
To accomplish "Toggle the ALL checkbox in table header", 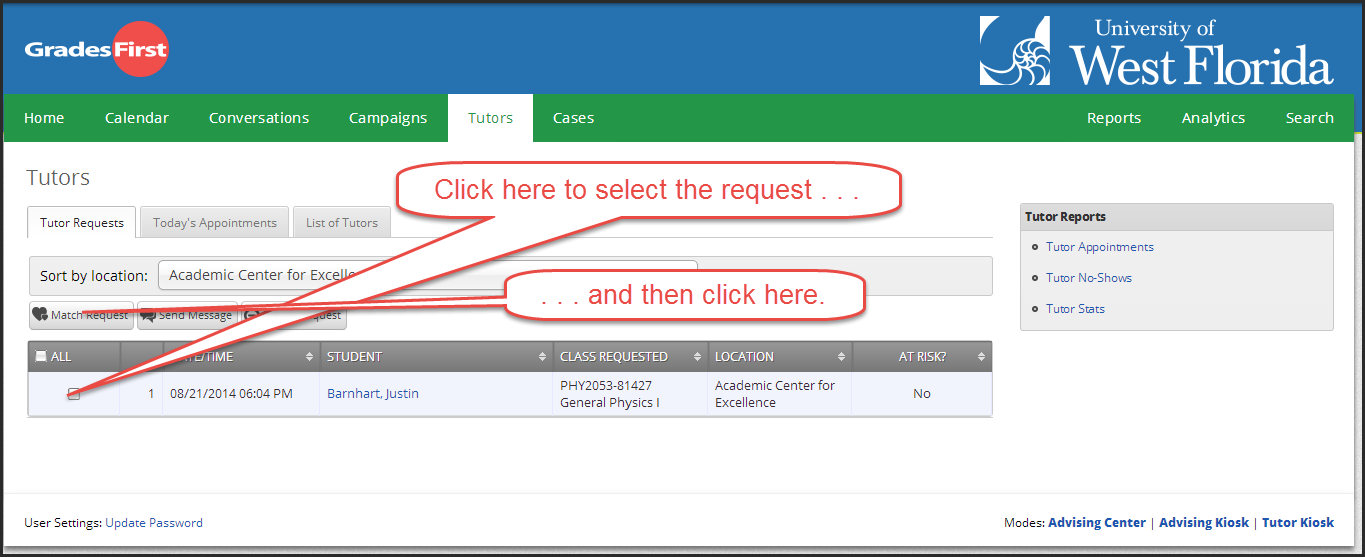I will click(x=41, y=356).
